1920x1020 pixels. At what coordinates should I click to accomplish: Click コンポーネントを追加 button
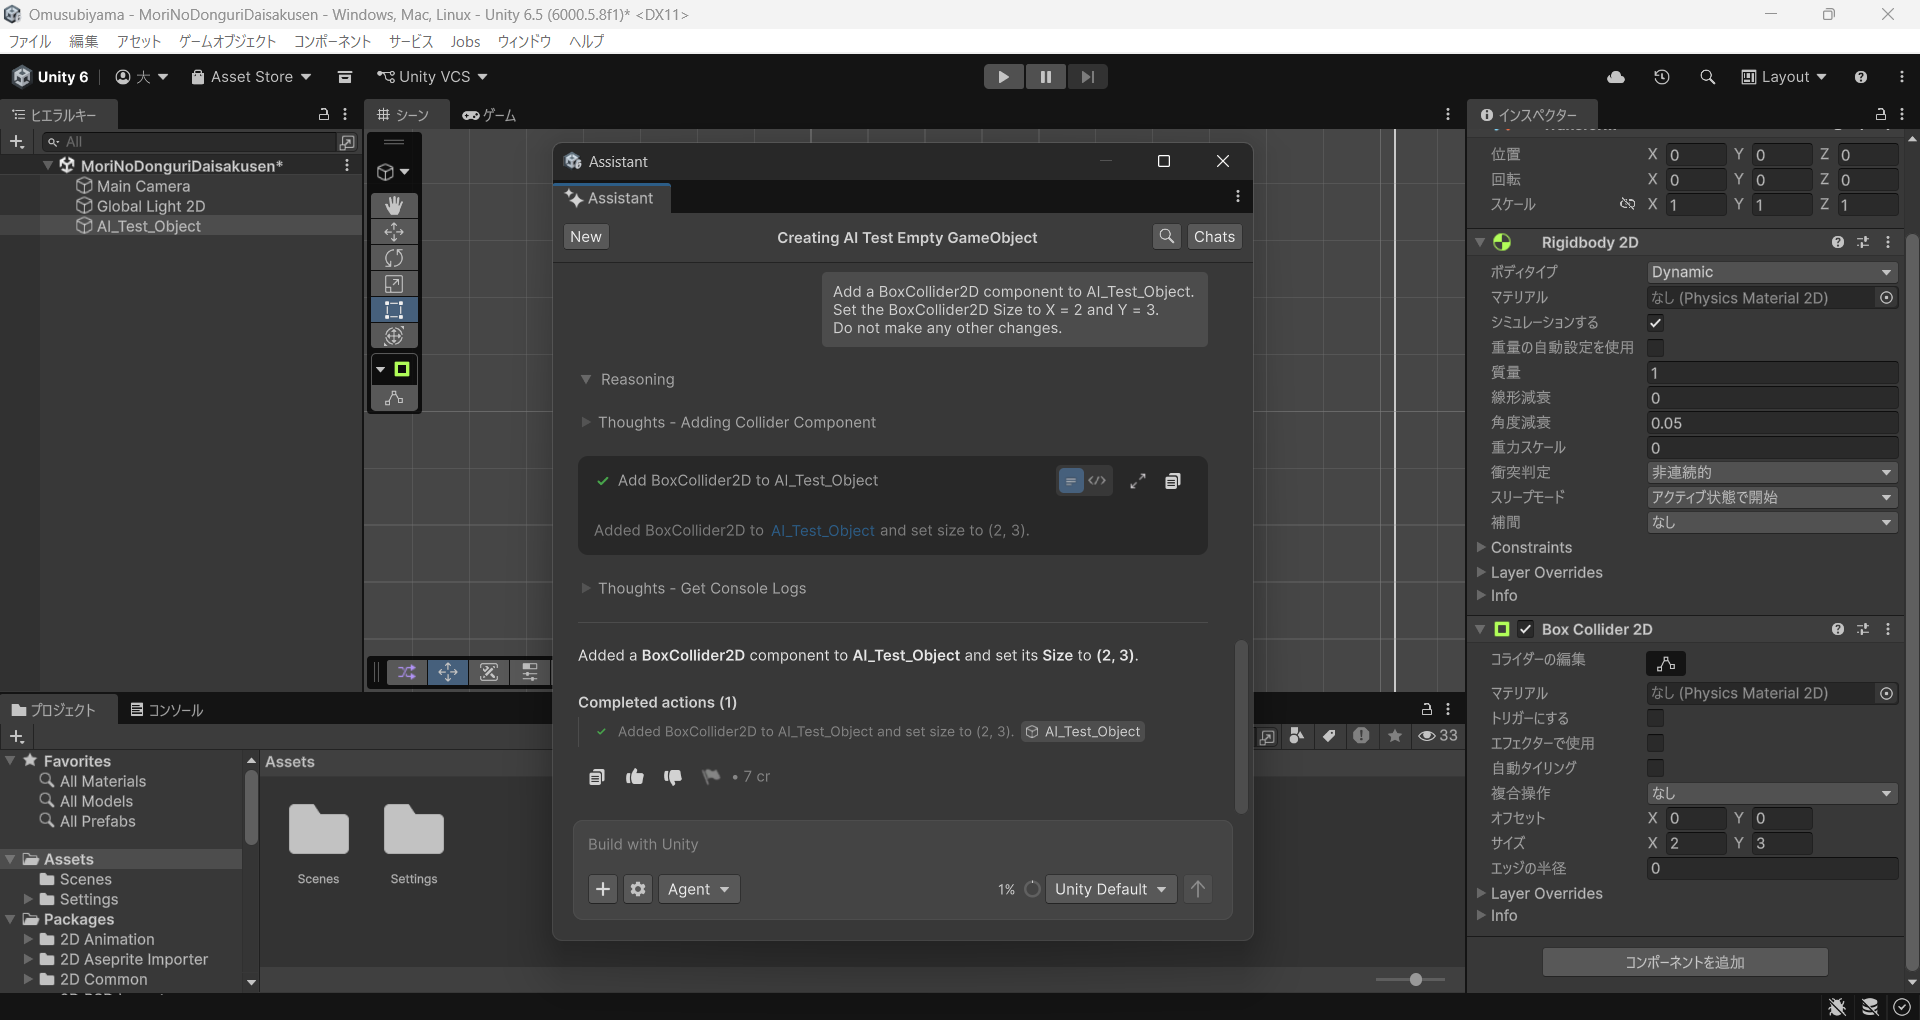(1685, 962)
